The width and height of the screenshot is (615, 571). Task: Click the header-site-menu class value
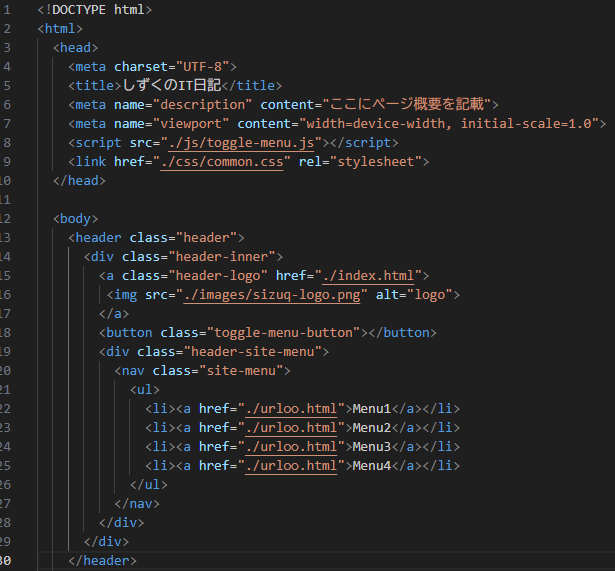click(253, 352)
